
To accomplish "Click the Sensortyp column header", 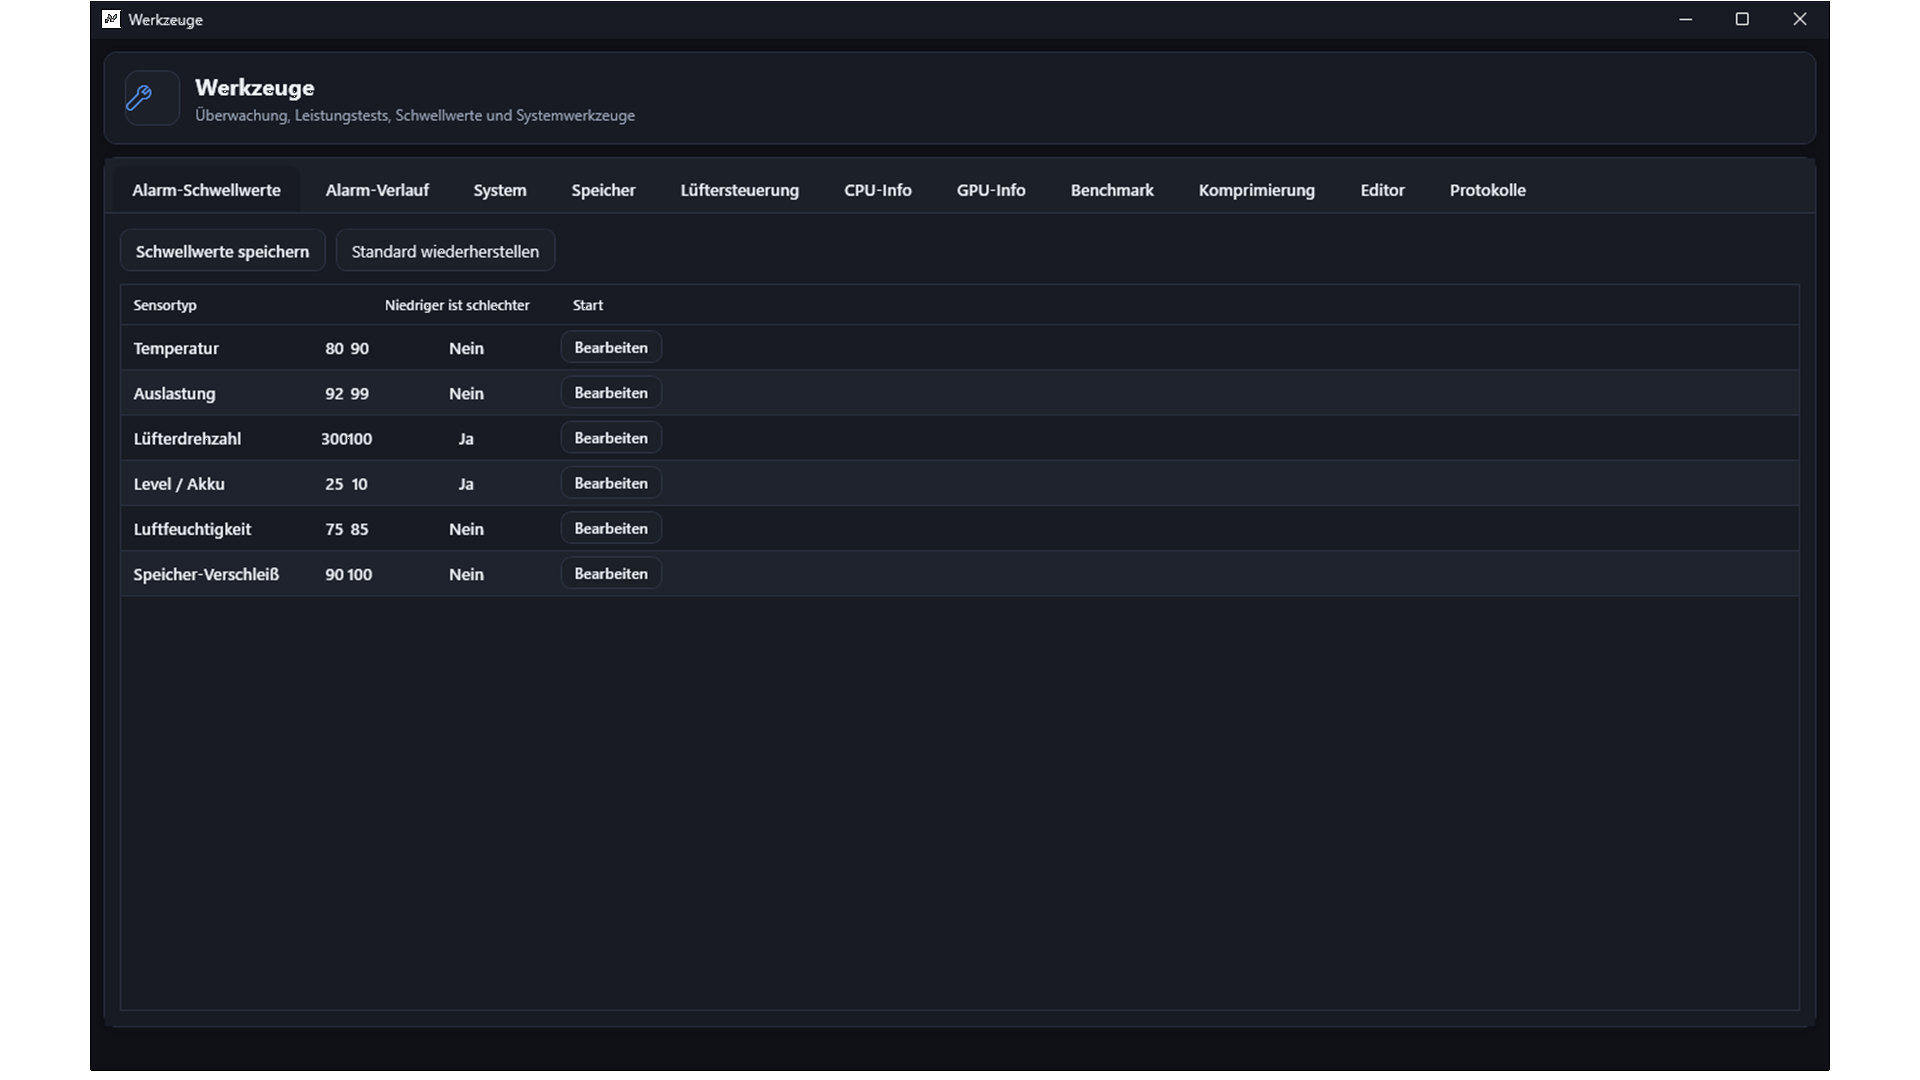I will pos(165,305).
